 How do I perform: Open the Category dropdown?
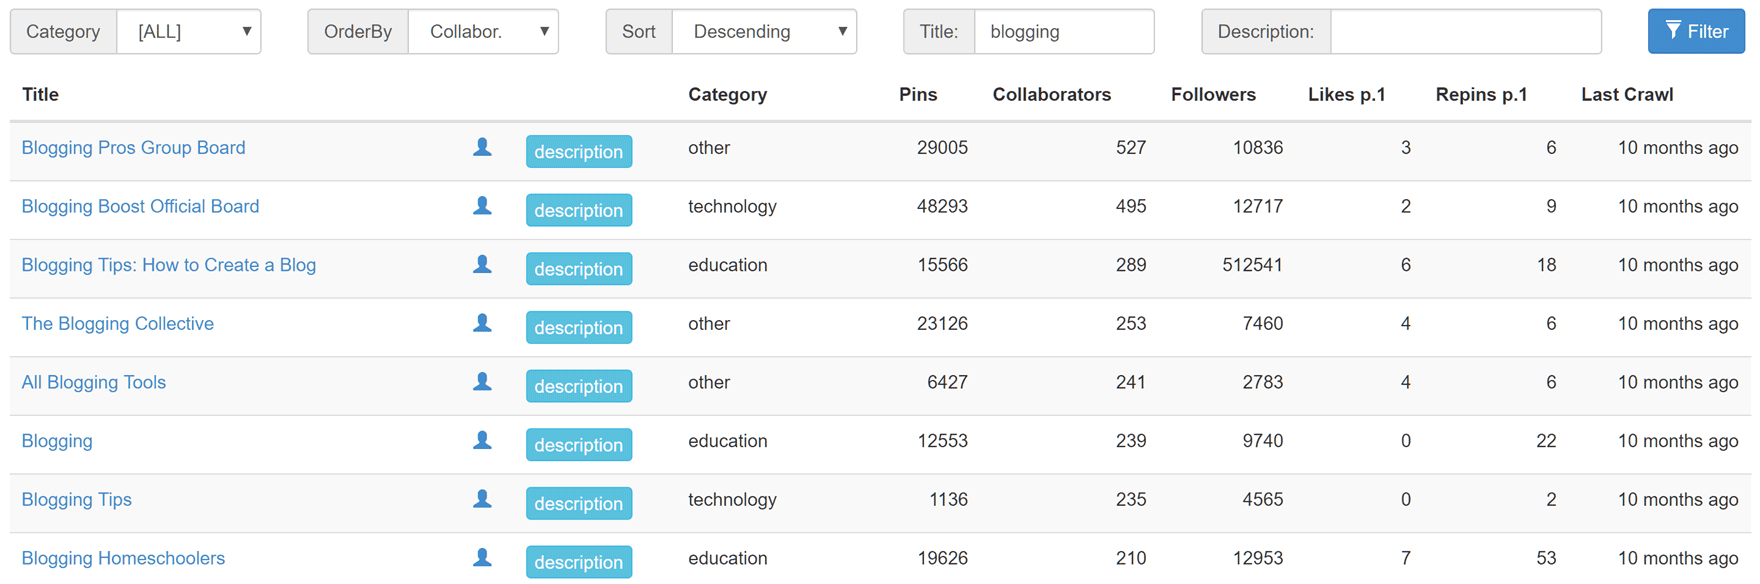point(189,31)
